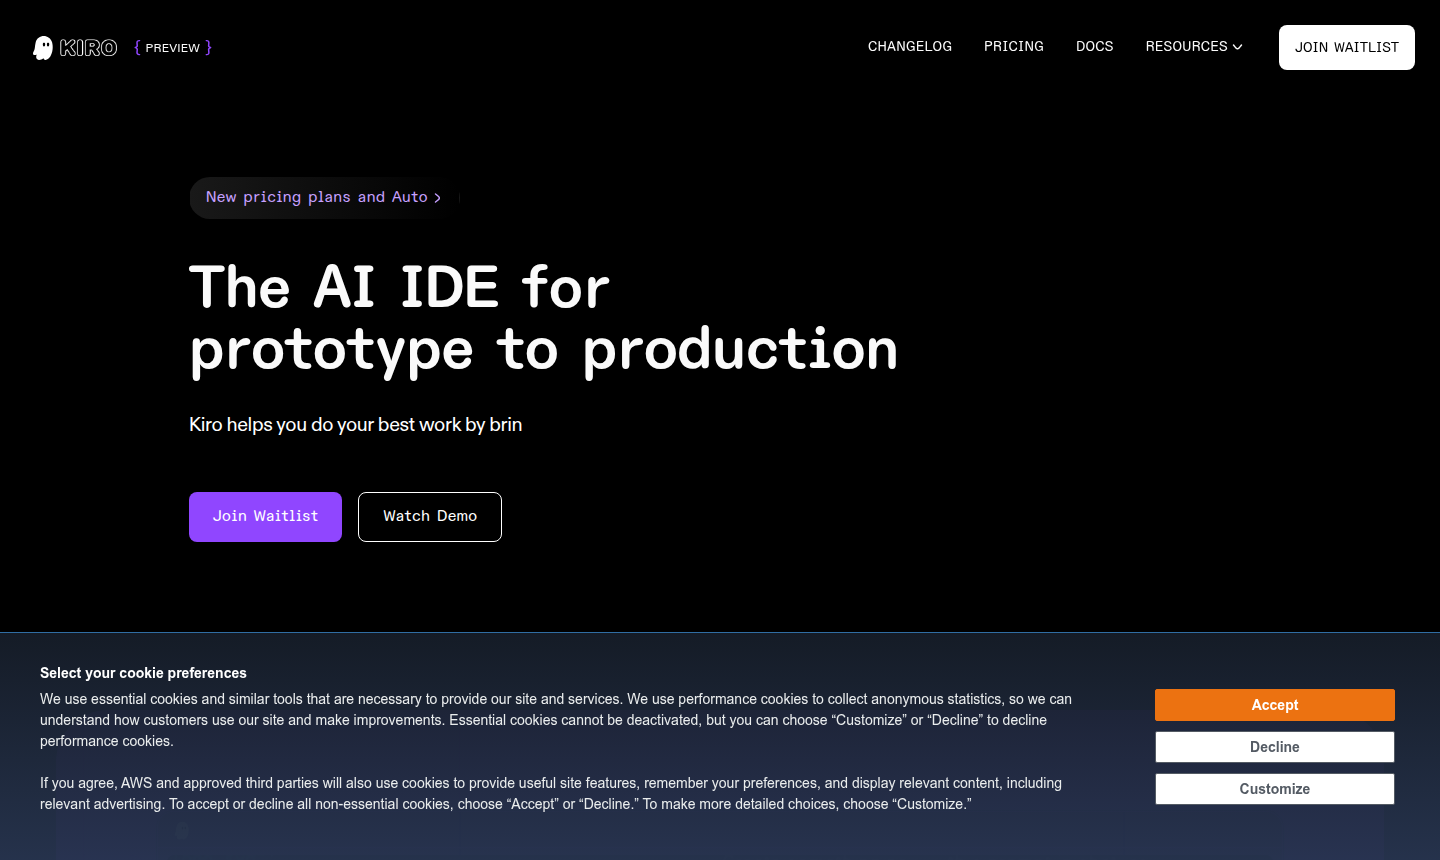Screen dimensions: 1440x860
Task: Customize cookie preferences
Action: coord(1274,789)
